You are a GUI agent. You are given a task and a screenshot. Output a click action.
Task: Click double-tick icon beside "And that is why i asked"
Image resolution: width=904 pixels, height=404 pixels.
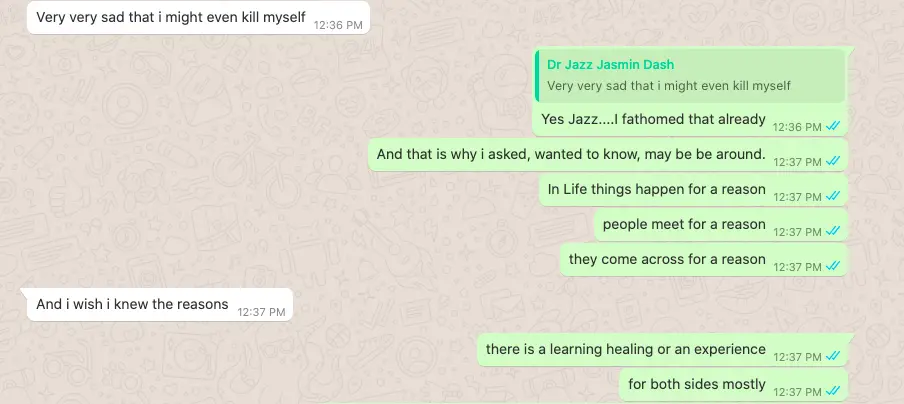coord(833,161)
